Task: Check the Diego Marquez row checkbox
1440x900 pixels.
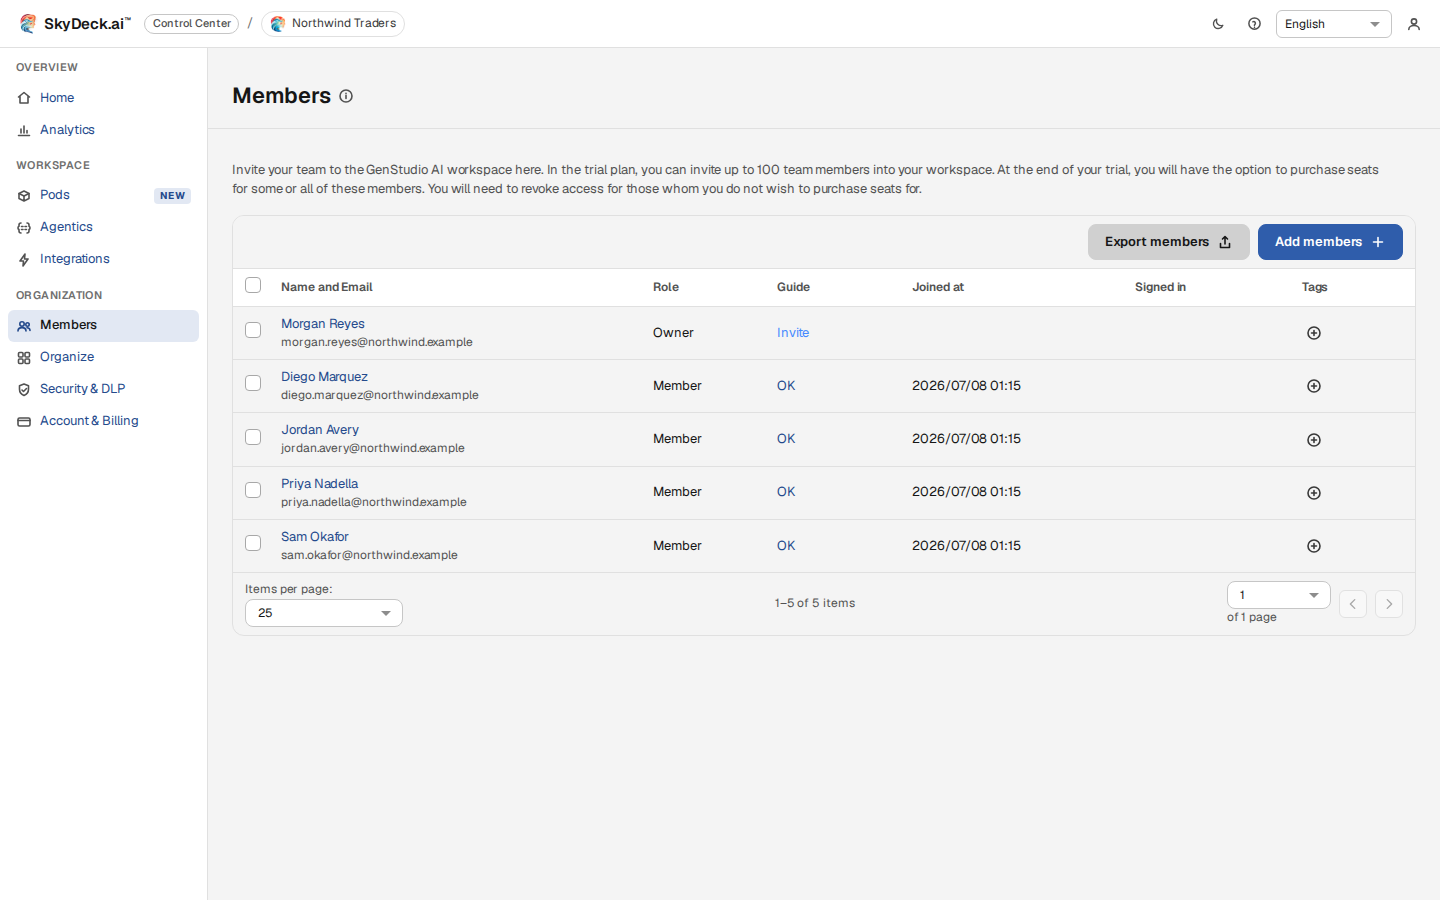Action: point(253,383)
